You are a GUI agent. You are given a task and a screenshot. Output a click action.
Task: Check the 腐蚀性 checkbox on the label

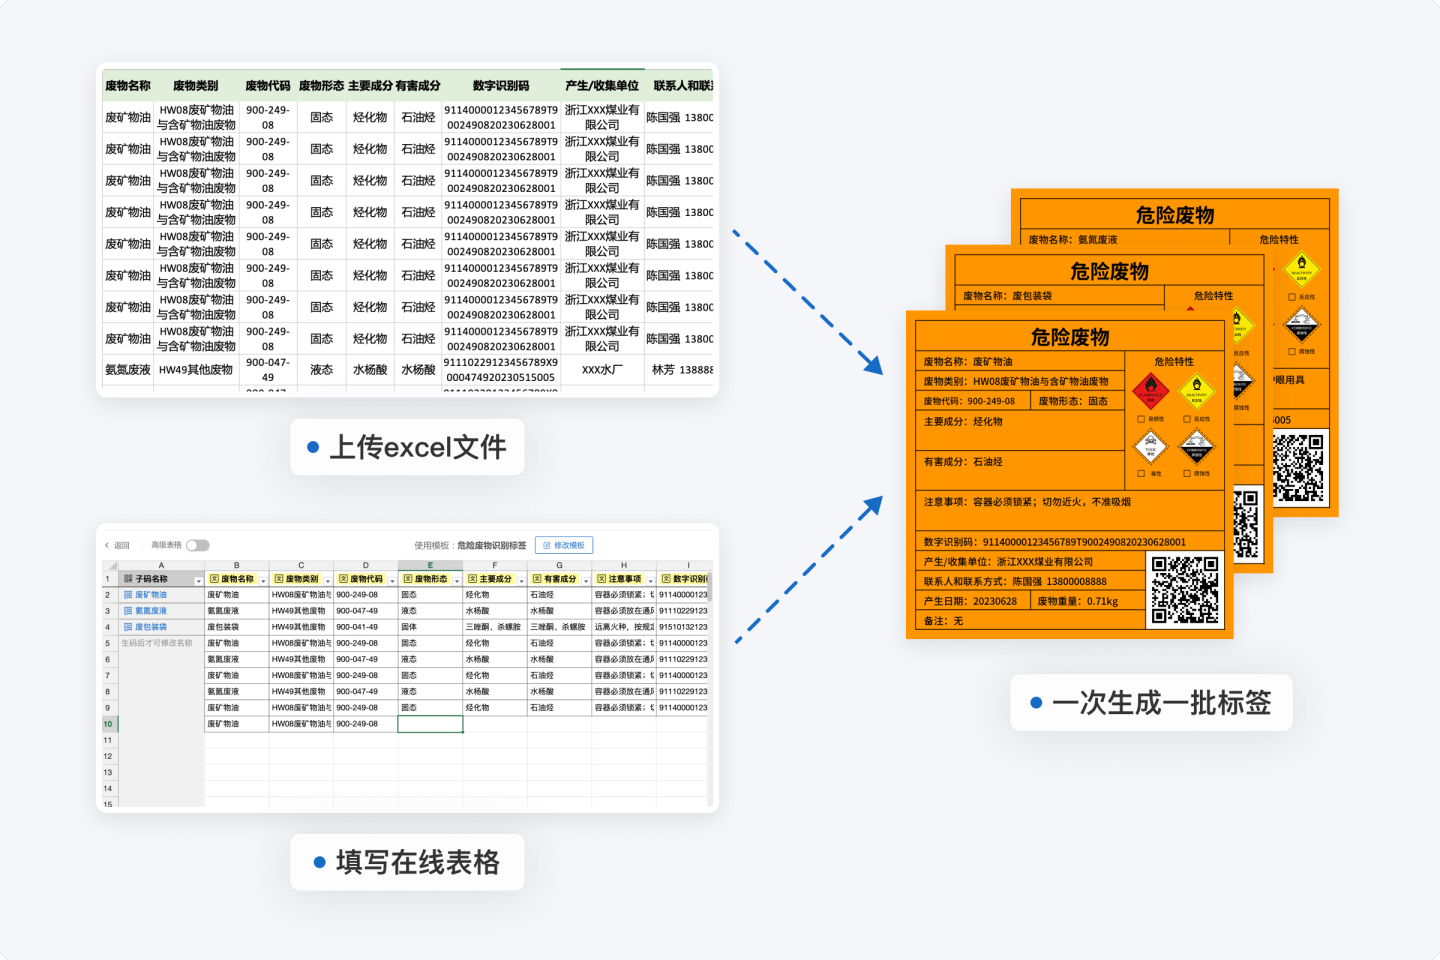click(1187, 473)
